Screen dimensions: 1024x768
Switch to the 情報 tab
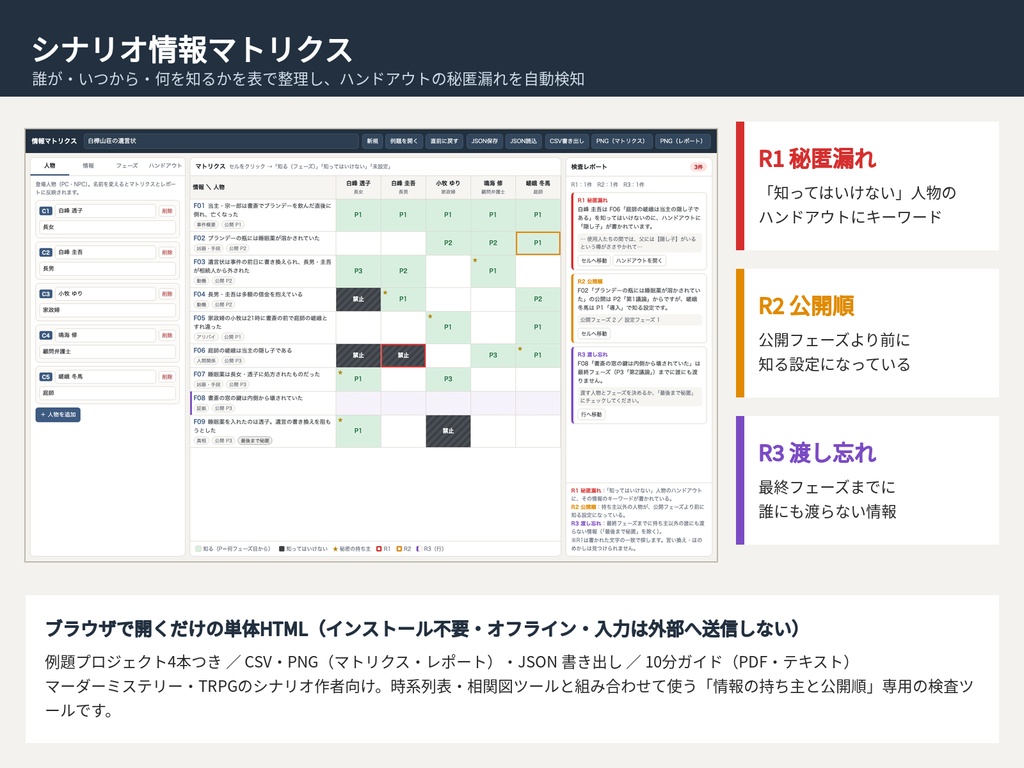point(88,166)
